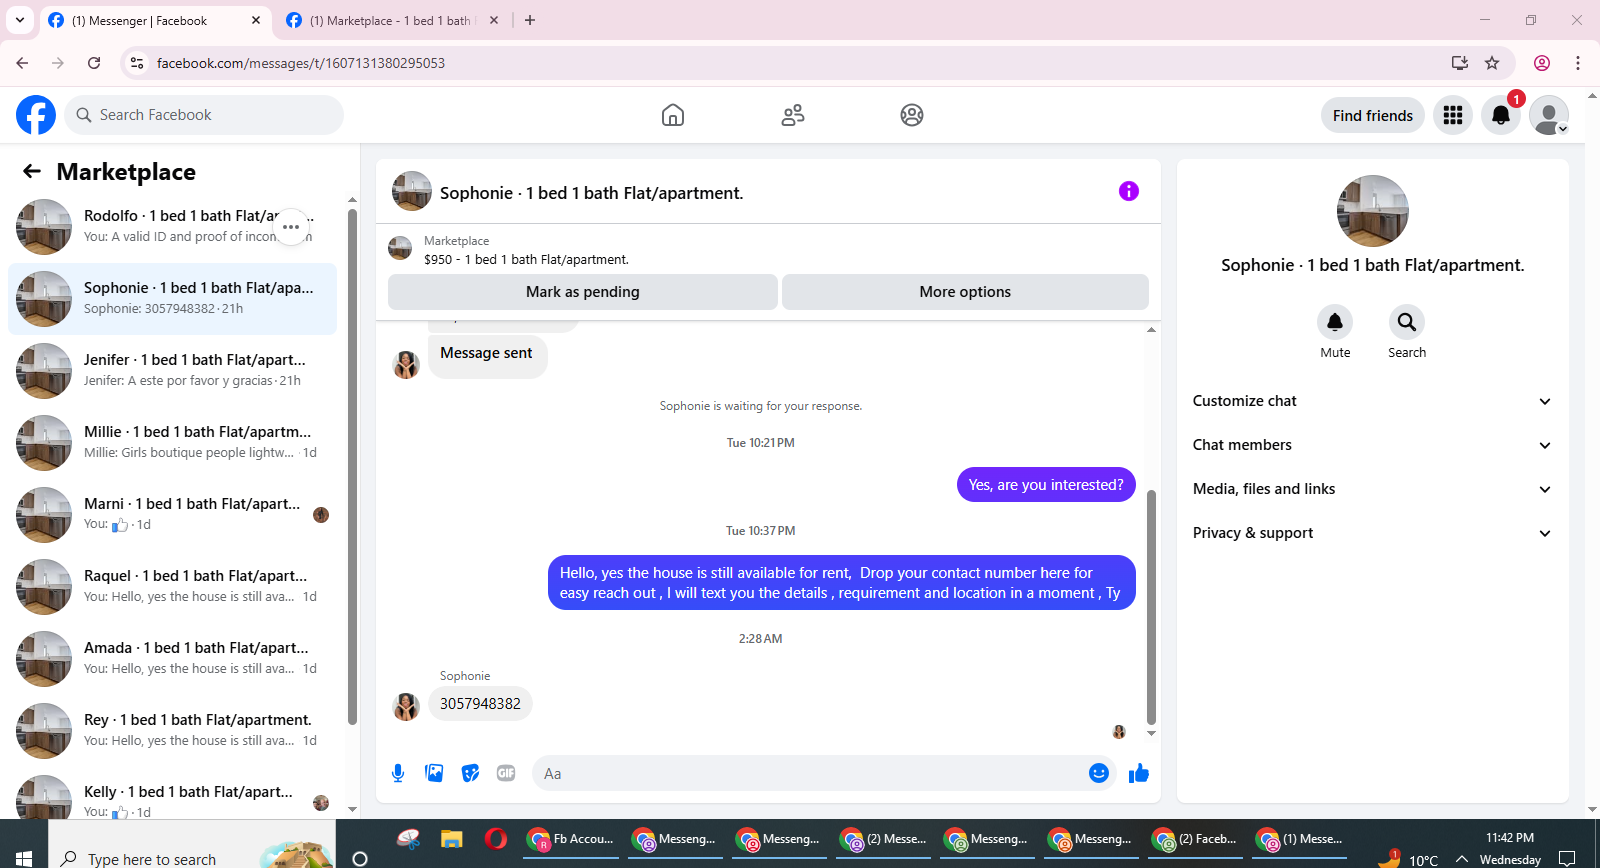Open Millie conversation
Screen dimensions: 1600x868
click(172, 443)
